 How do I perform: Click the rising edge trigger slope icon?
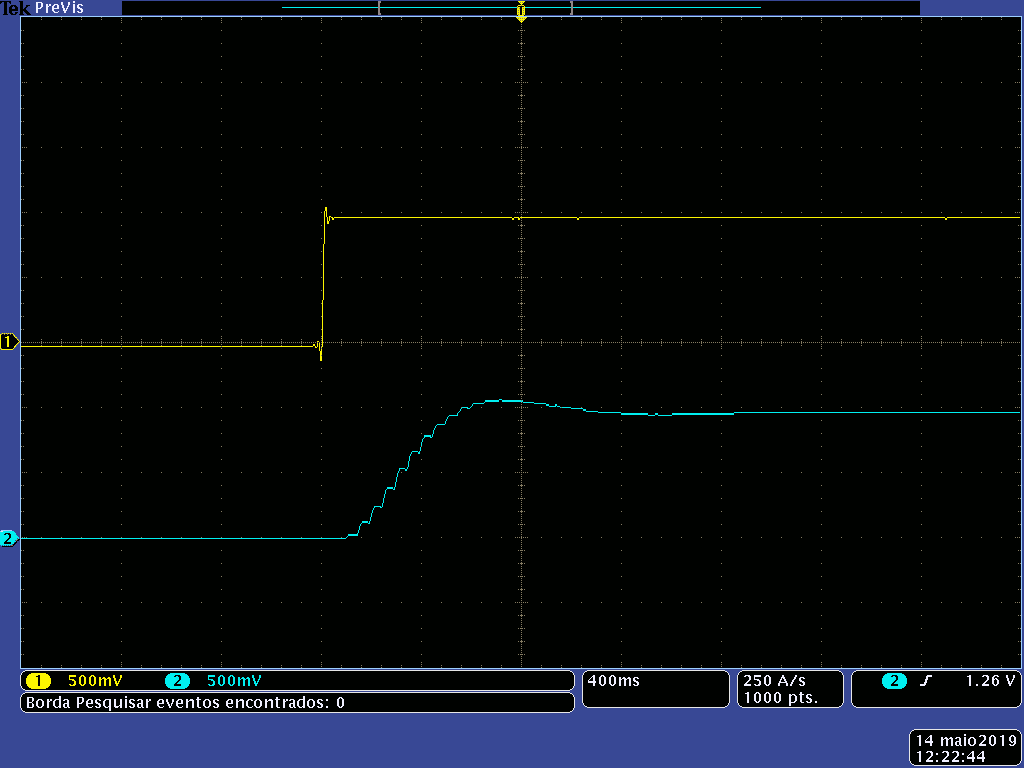[x=926, y=681]
